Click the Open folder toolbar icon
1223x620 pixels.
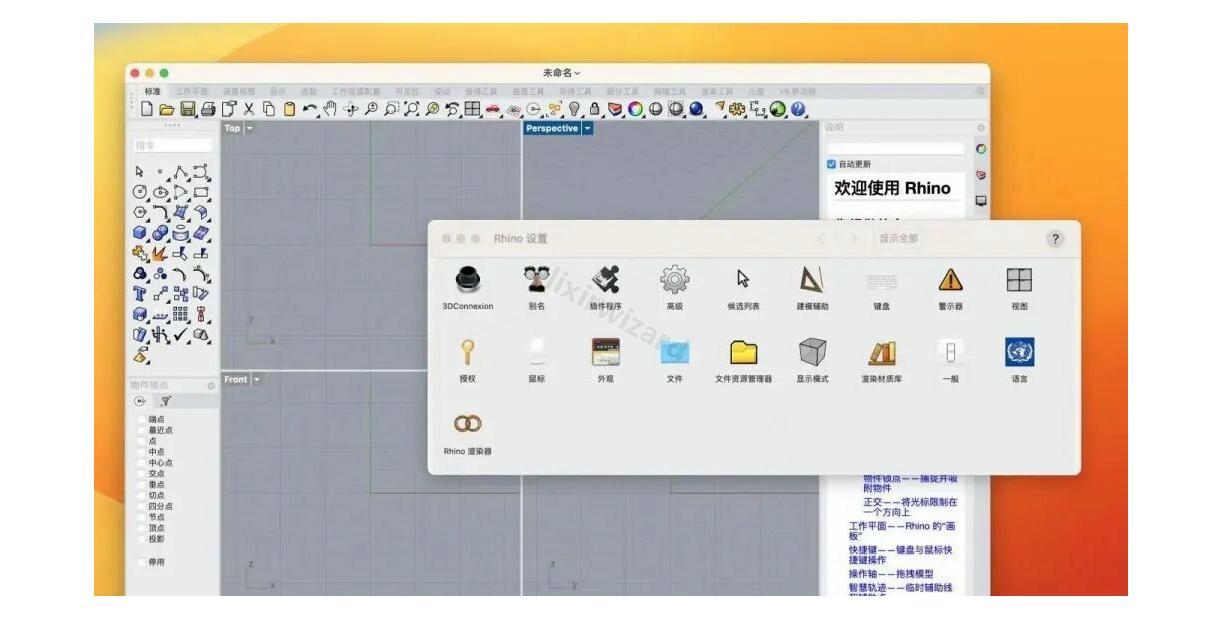(x=167, y=108)
